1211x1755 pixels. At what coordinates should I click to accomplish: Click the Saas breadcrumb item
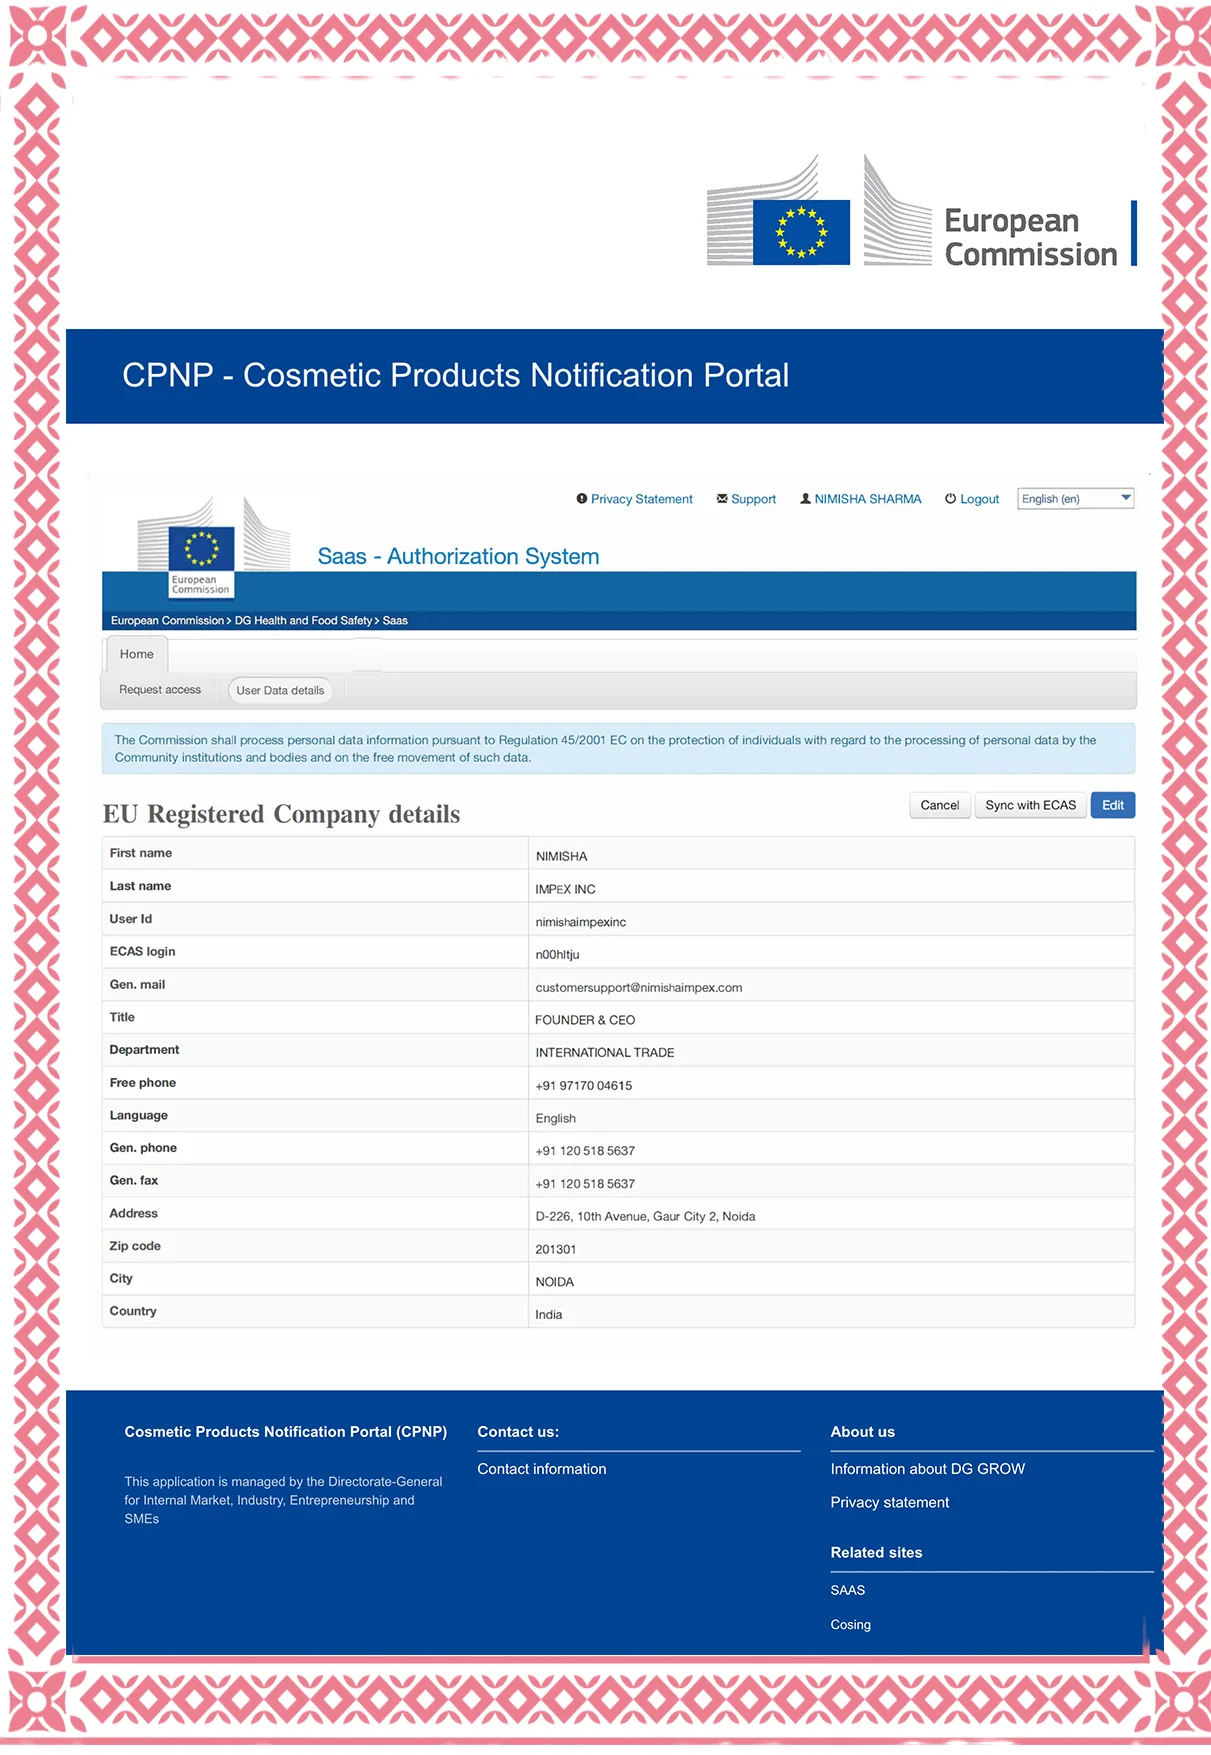coord(395,621)
